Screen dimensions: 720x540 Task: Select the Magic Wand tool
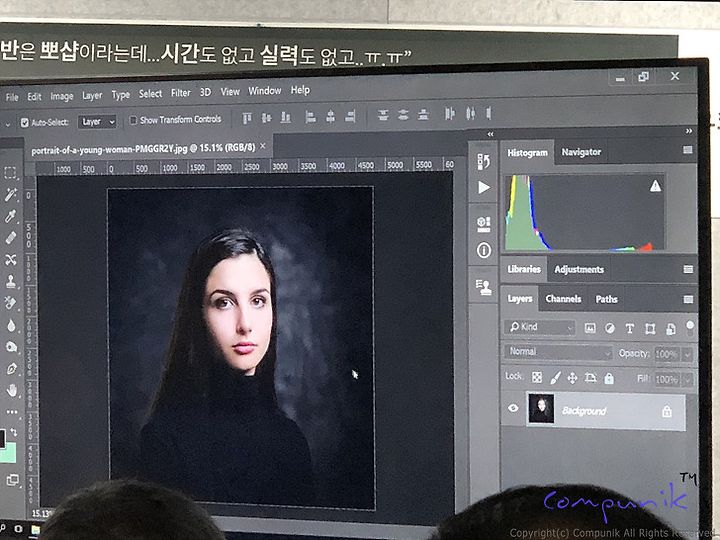pyautogui.click(x=11, y=195)
